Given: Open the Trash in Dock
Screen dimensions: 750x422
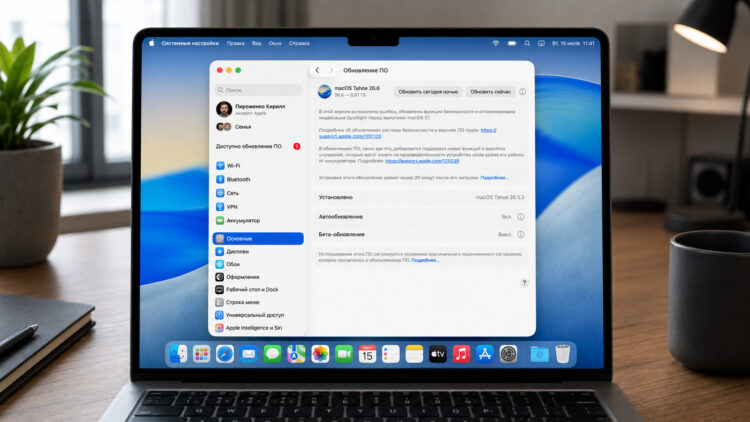Looking at the screenshot, I should [x=562, y=355].
